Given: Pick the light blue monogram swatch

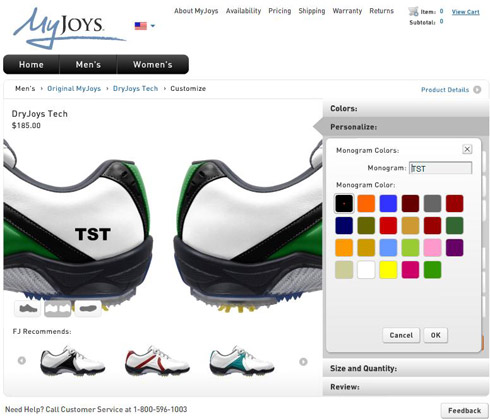Looking at the screenshot, I should [x=388, y=248].
